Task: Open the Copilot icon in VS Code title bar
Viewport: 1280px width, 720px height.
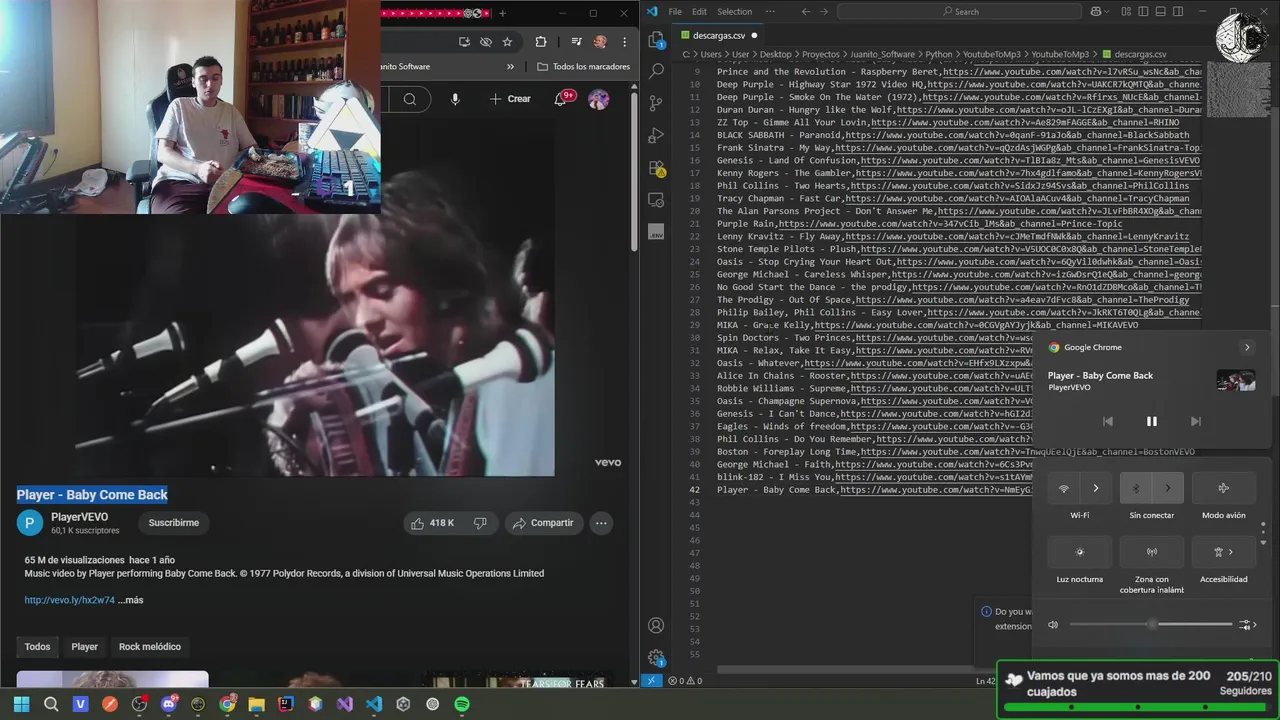Action: [1095, 12]
